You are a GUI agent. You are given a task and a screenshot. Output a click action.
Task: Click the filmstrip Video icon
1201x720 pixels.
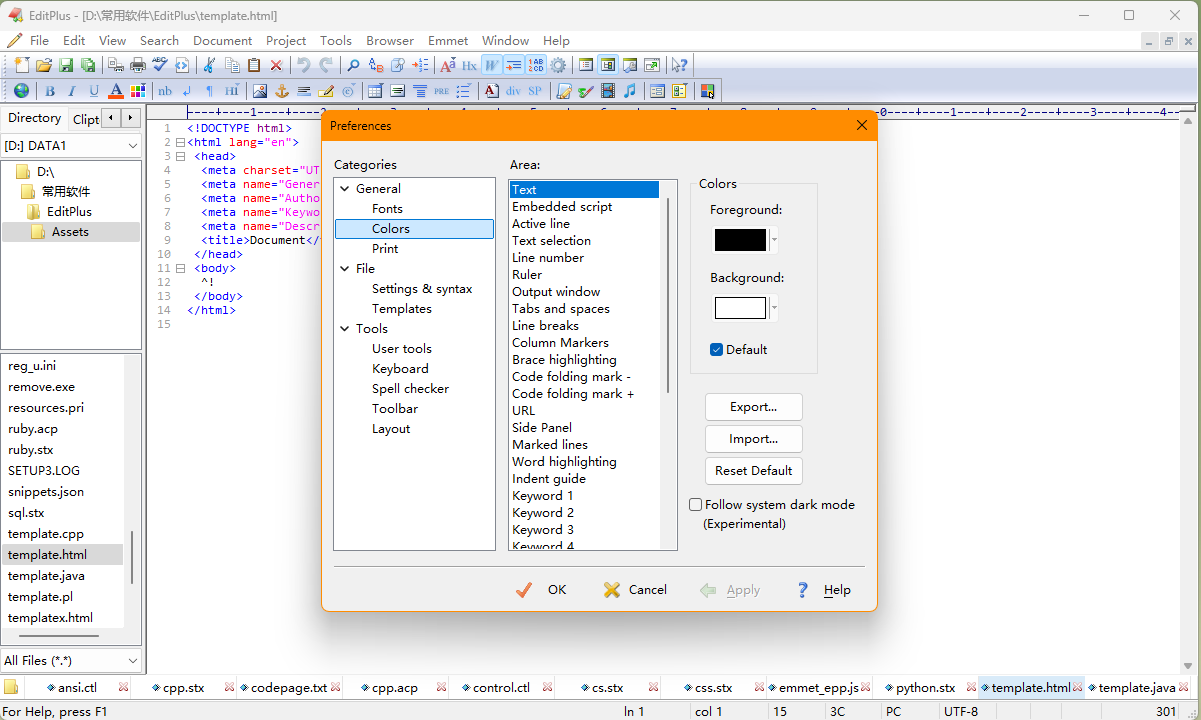[x=607, y=91]
